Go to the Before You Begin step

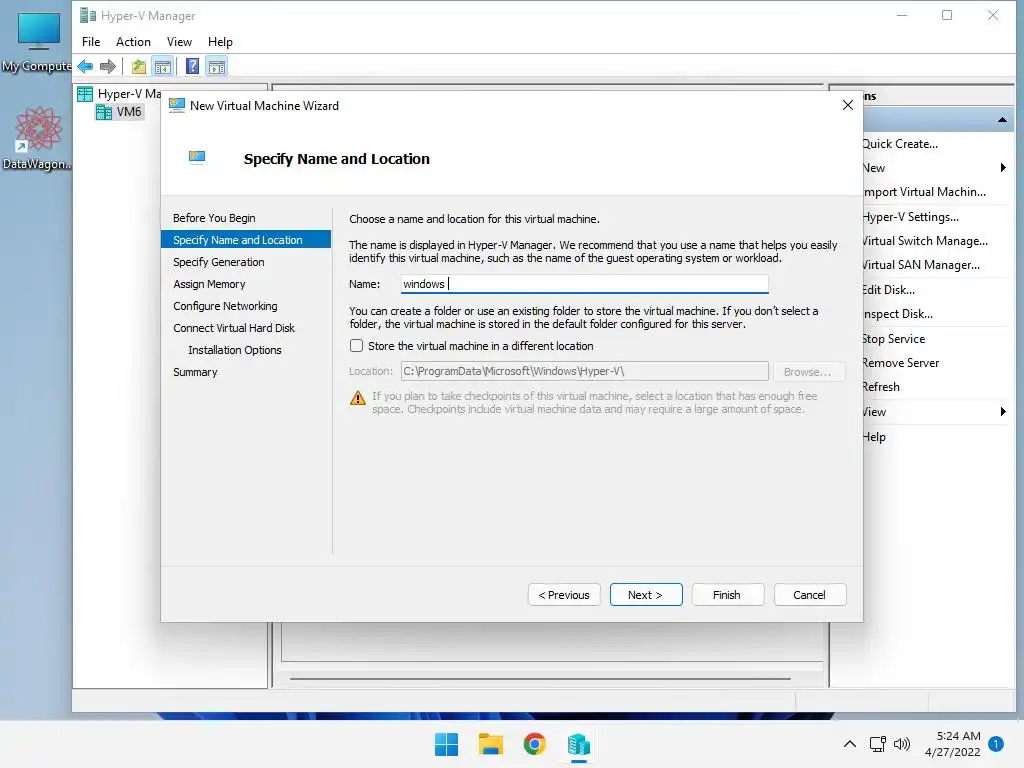coord(214,218)
